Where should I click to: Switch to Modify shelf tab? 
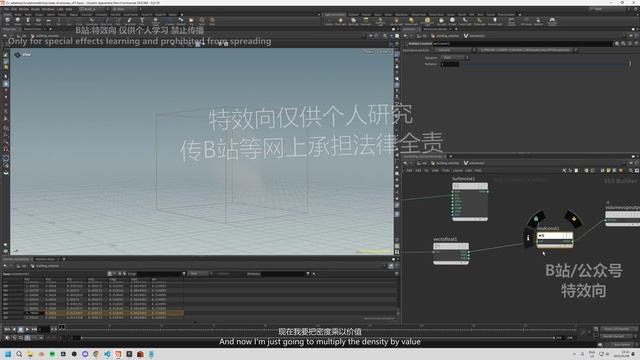point(18,15)
